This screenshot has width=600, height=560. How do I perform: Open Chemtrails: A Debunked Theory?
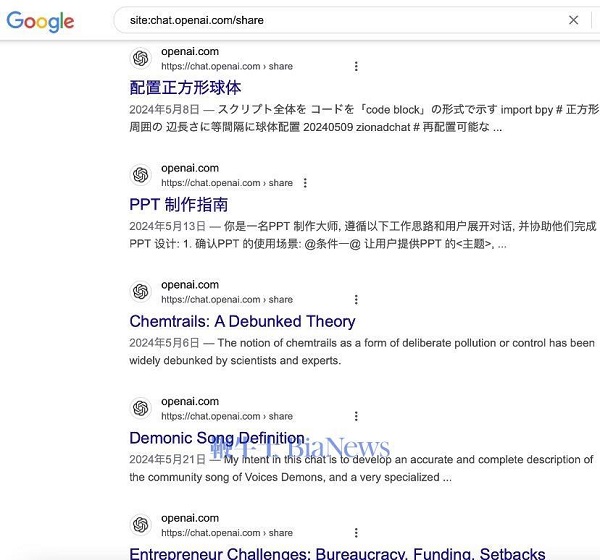pos(242,321)
